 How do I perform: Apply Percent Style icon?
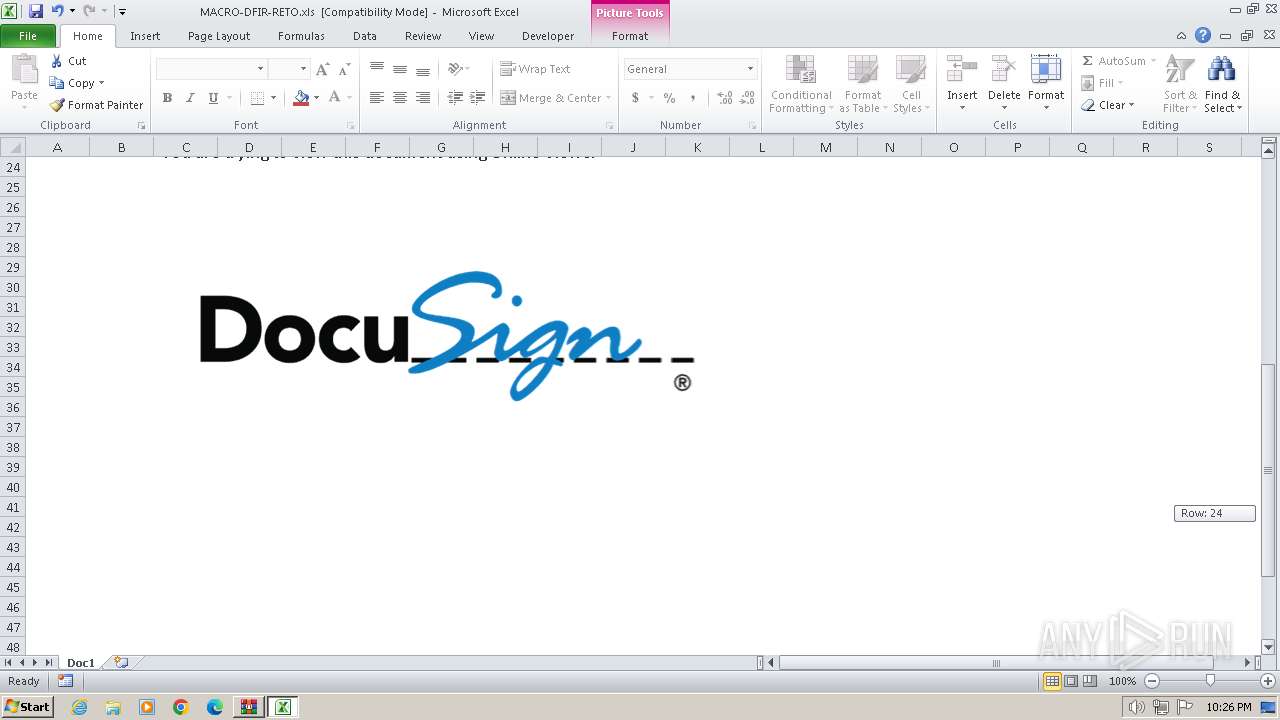(x=669, y=98)
